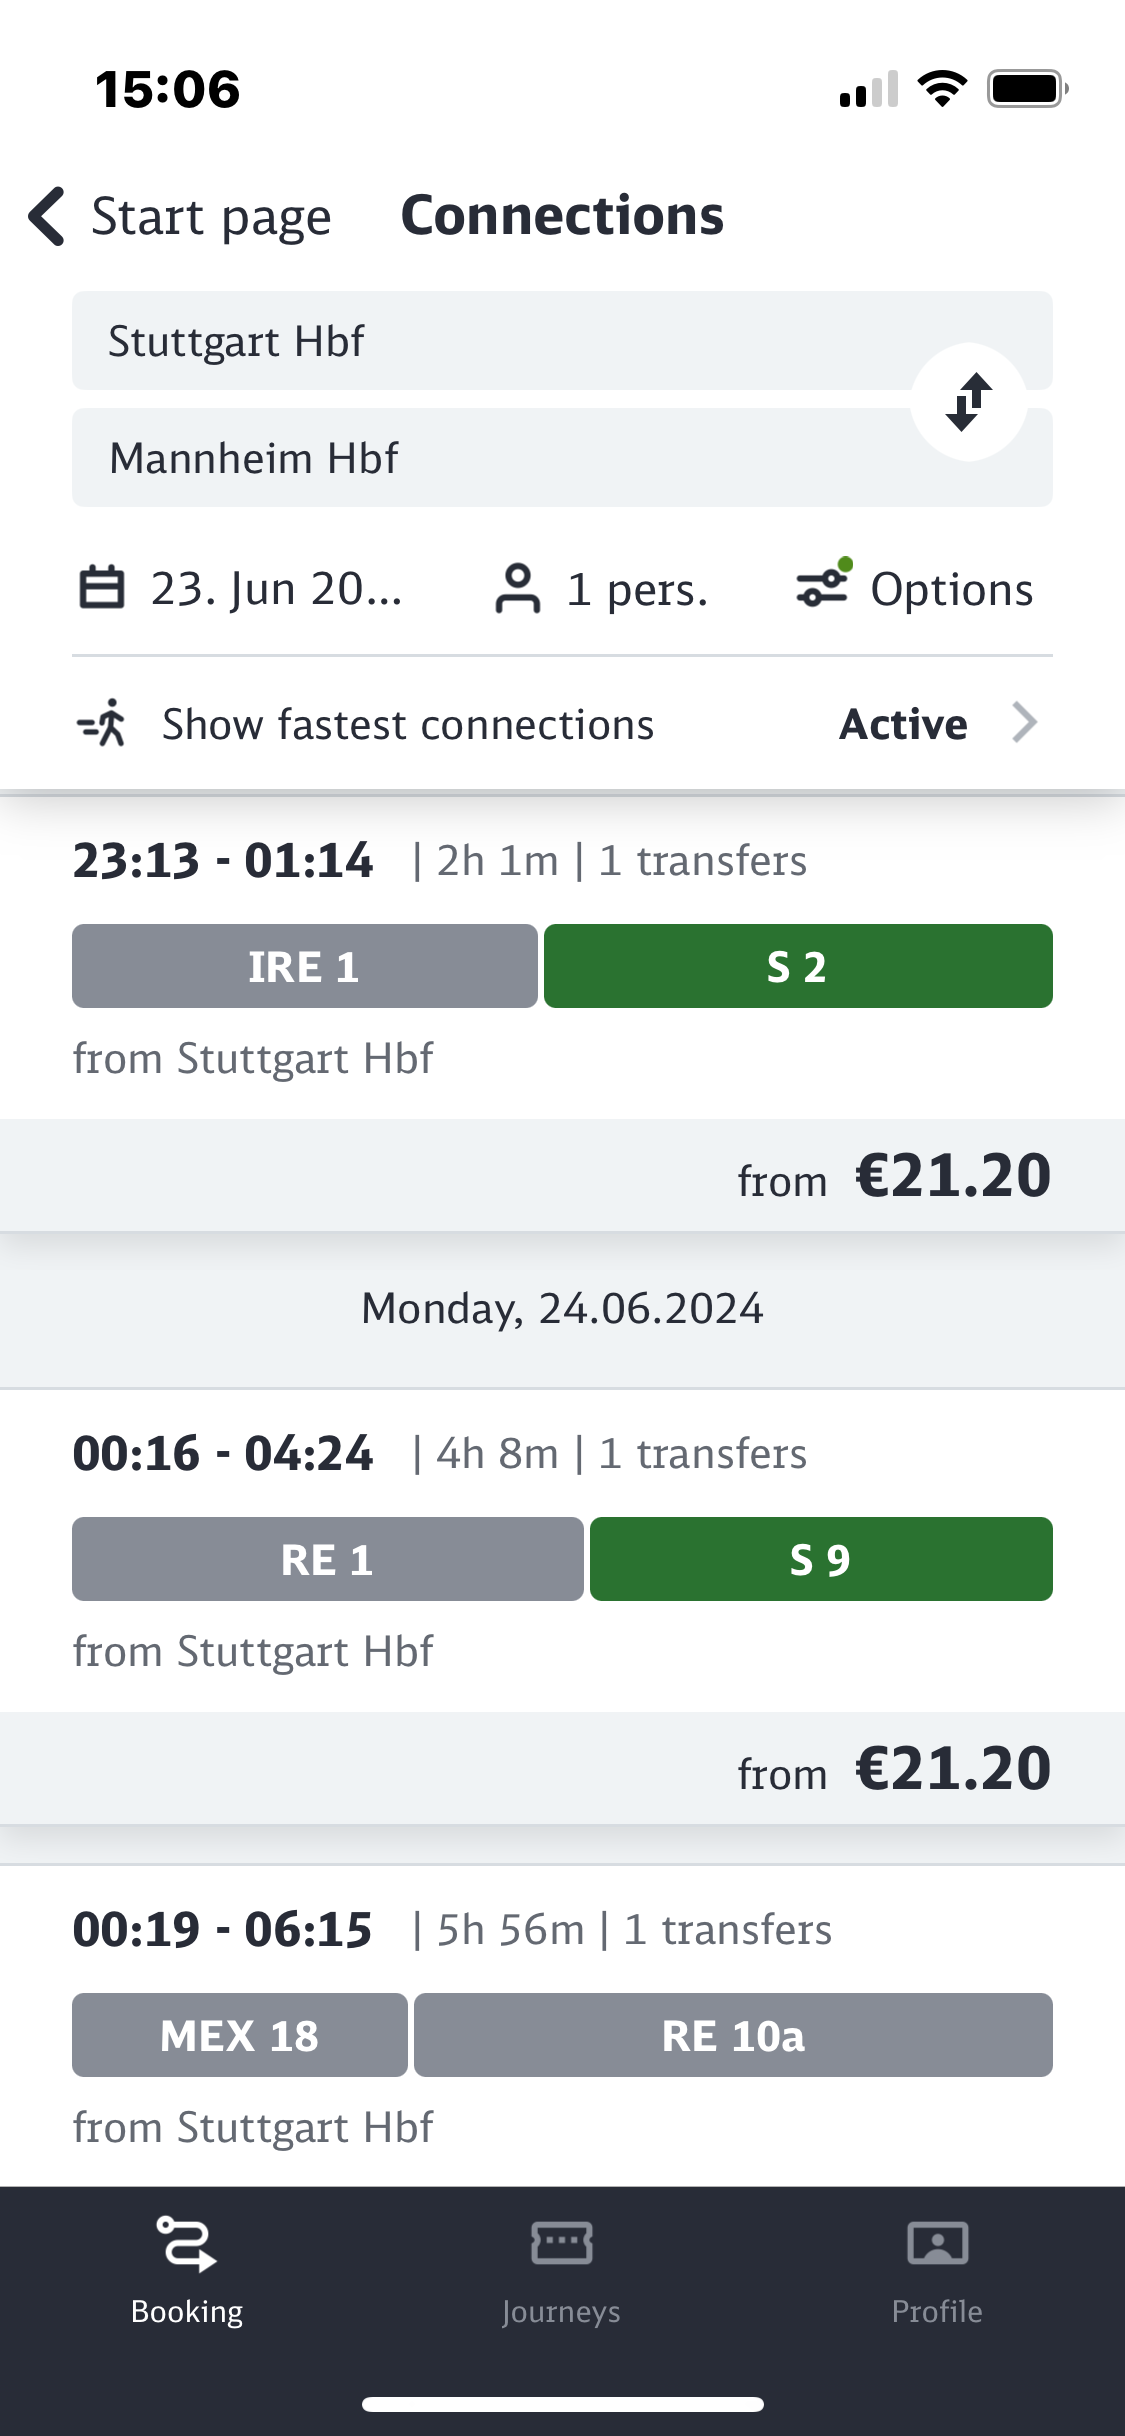1125x2436 pixels.
Task: Edit the Mannheim Hbf destination field
Action: (x=480, y=458)
